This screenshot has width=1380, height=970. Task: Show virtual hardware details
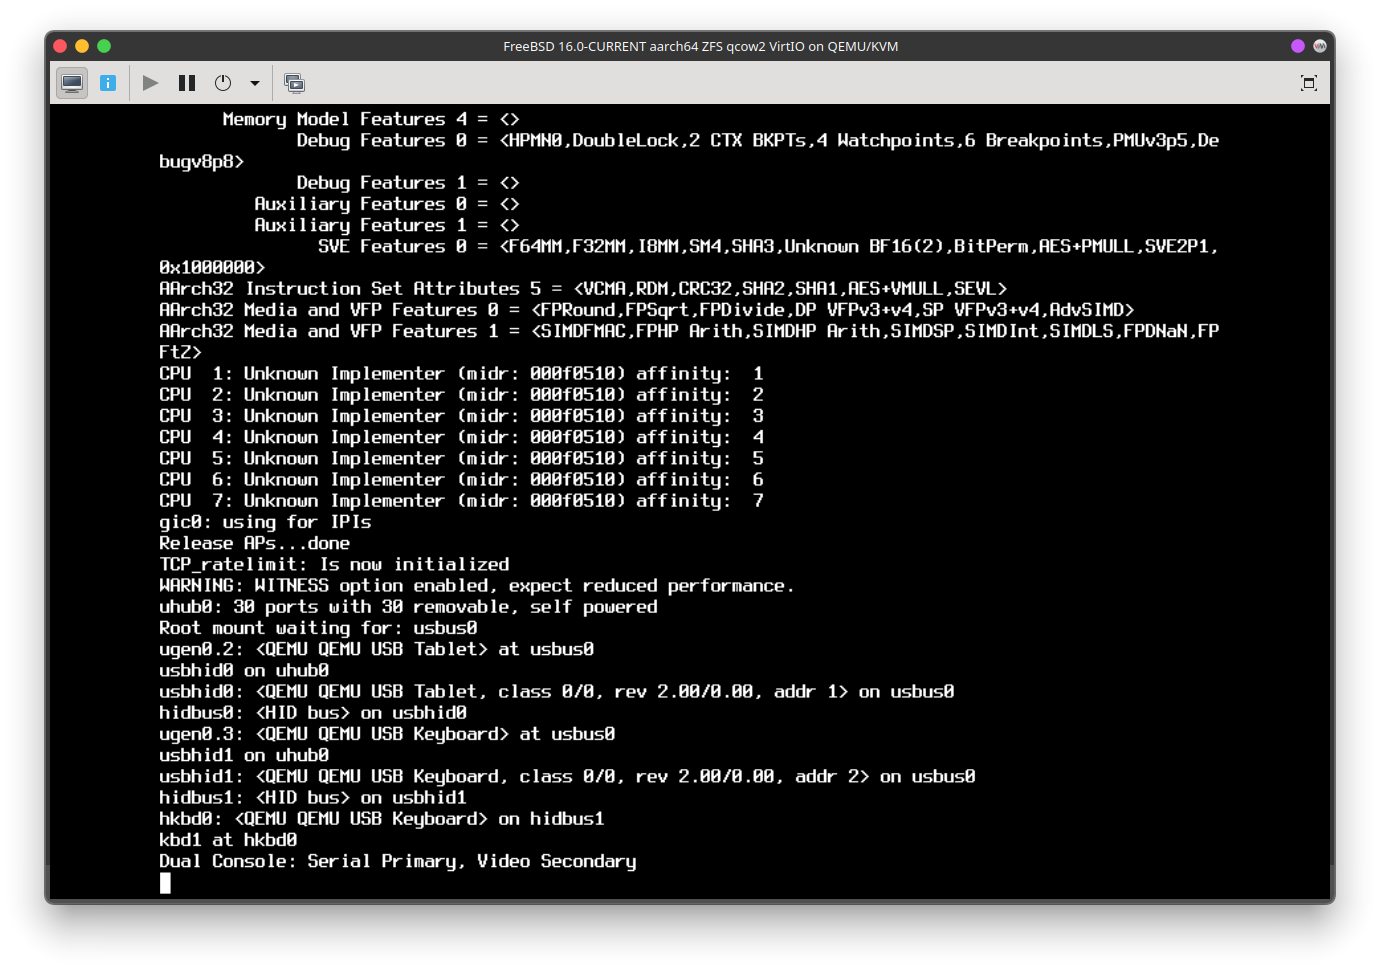tap(108, 83)
